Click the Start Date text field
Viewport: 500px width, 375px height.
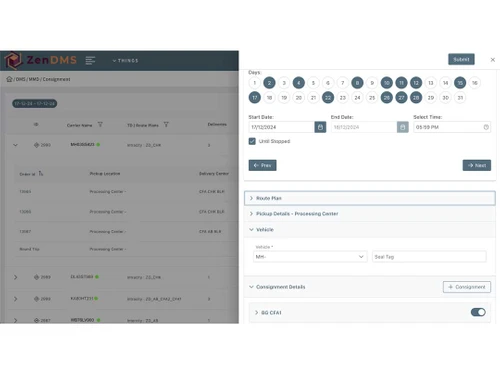pos(281,127)
